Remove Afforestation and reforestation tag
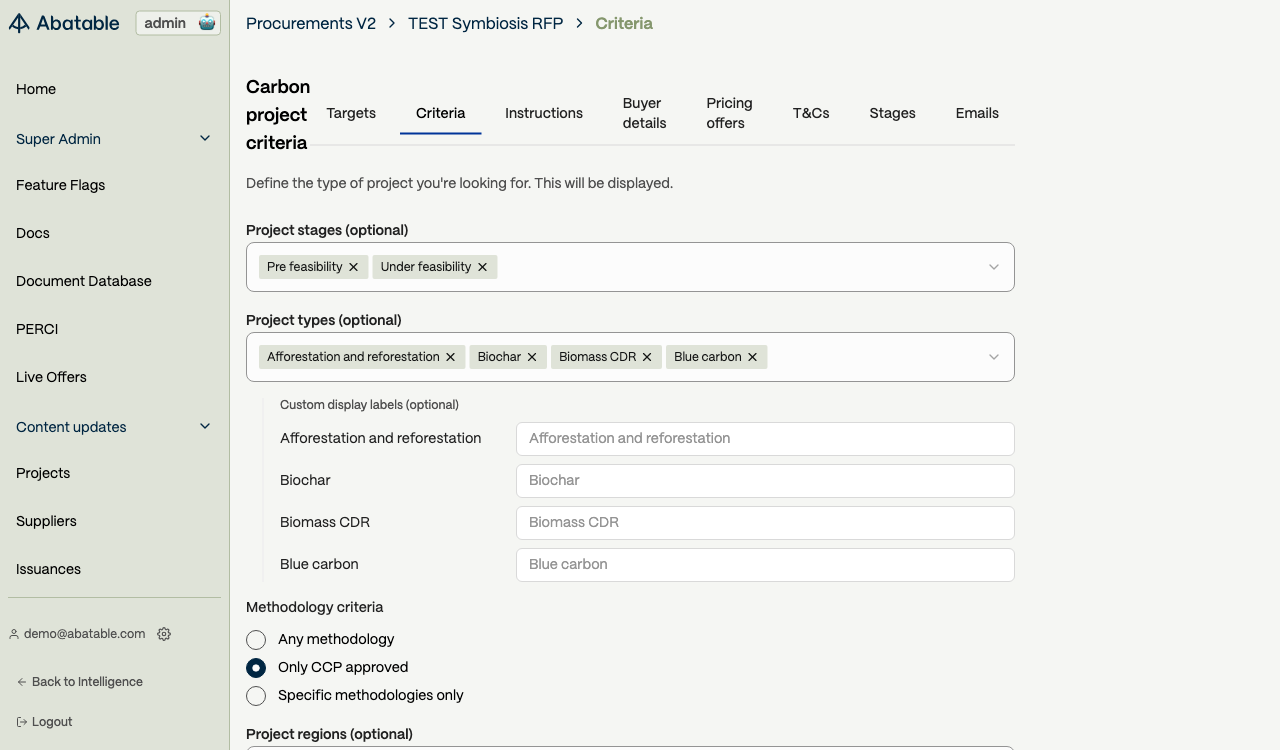 point(451,357)
